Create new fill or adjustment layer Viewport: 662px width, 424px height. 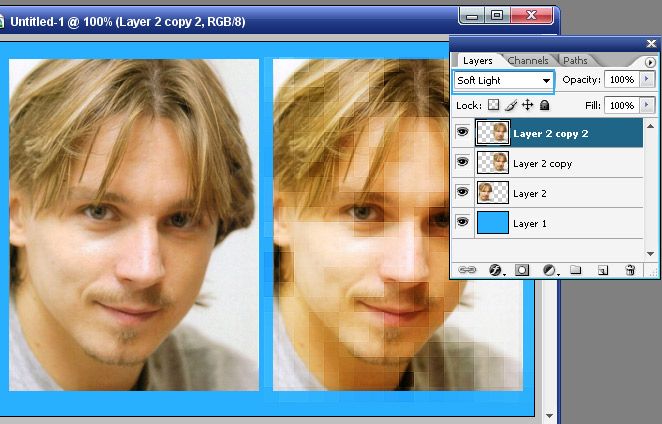(x=549, y=270)
